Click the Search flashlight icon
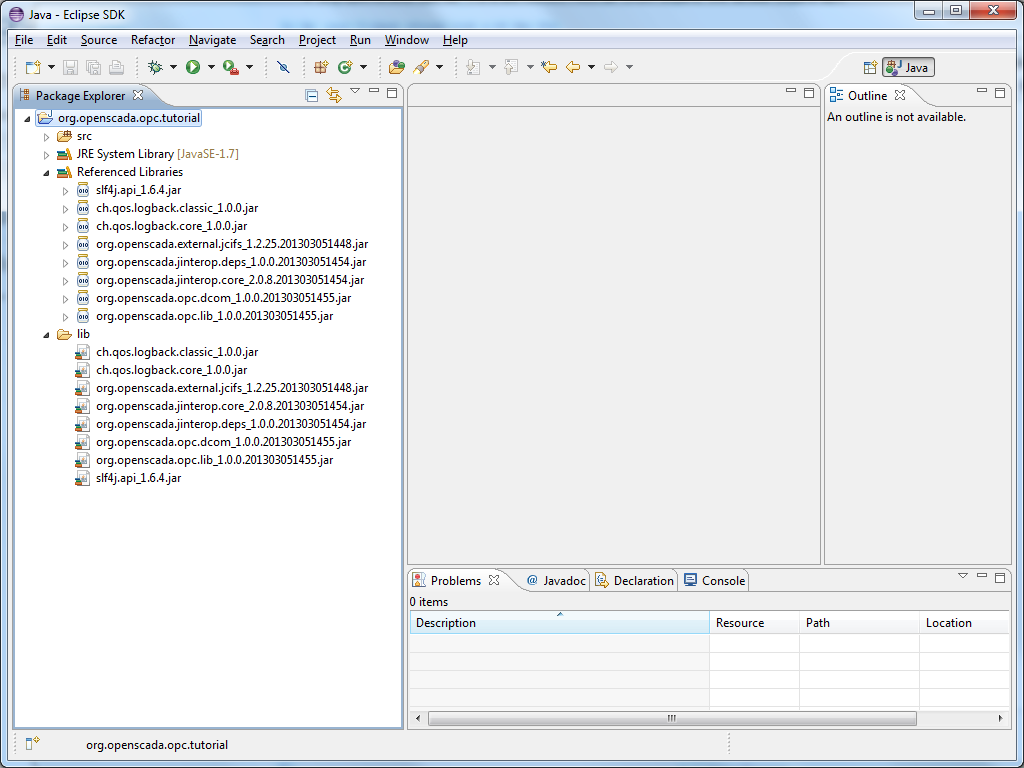 coord(420,66)
